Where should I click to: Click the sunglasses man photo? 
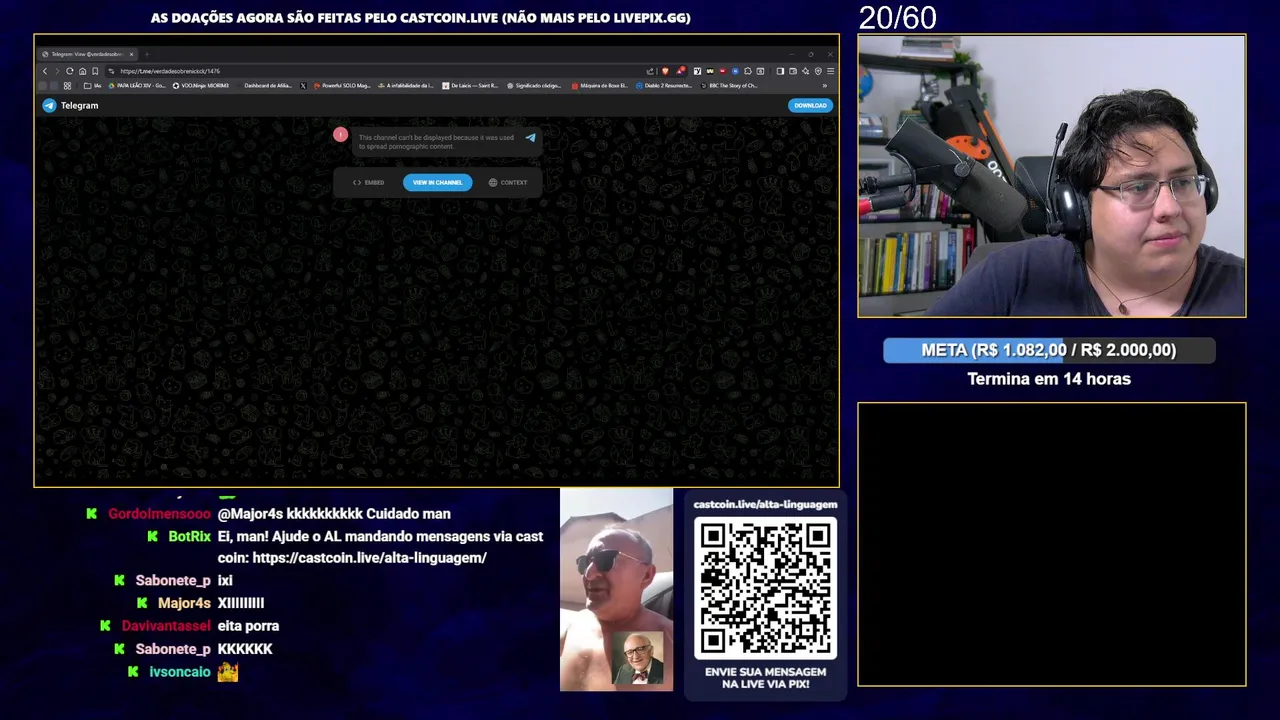616,589
